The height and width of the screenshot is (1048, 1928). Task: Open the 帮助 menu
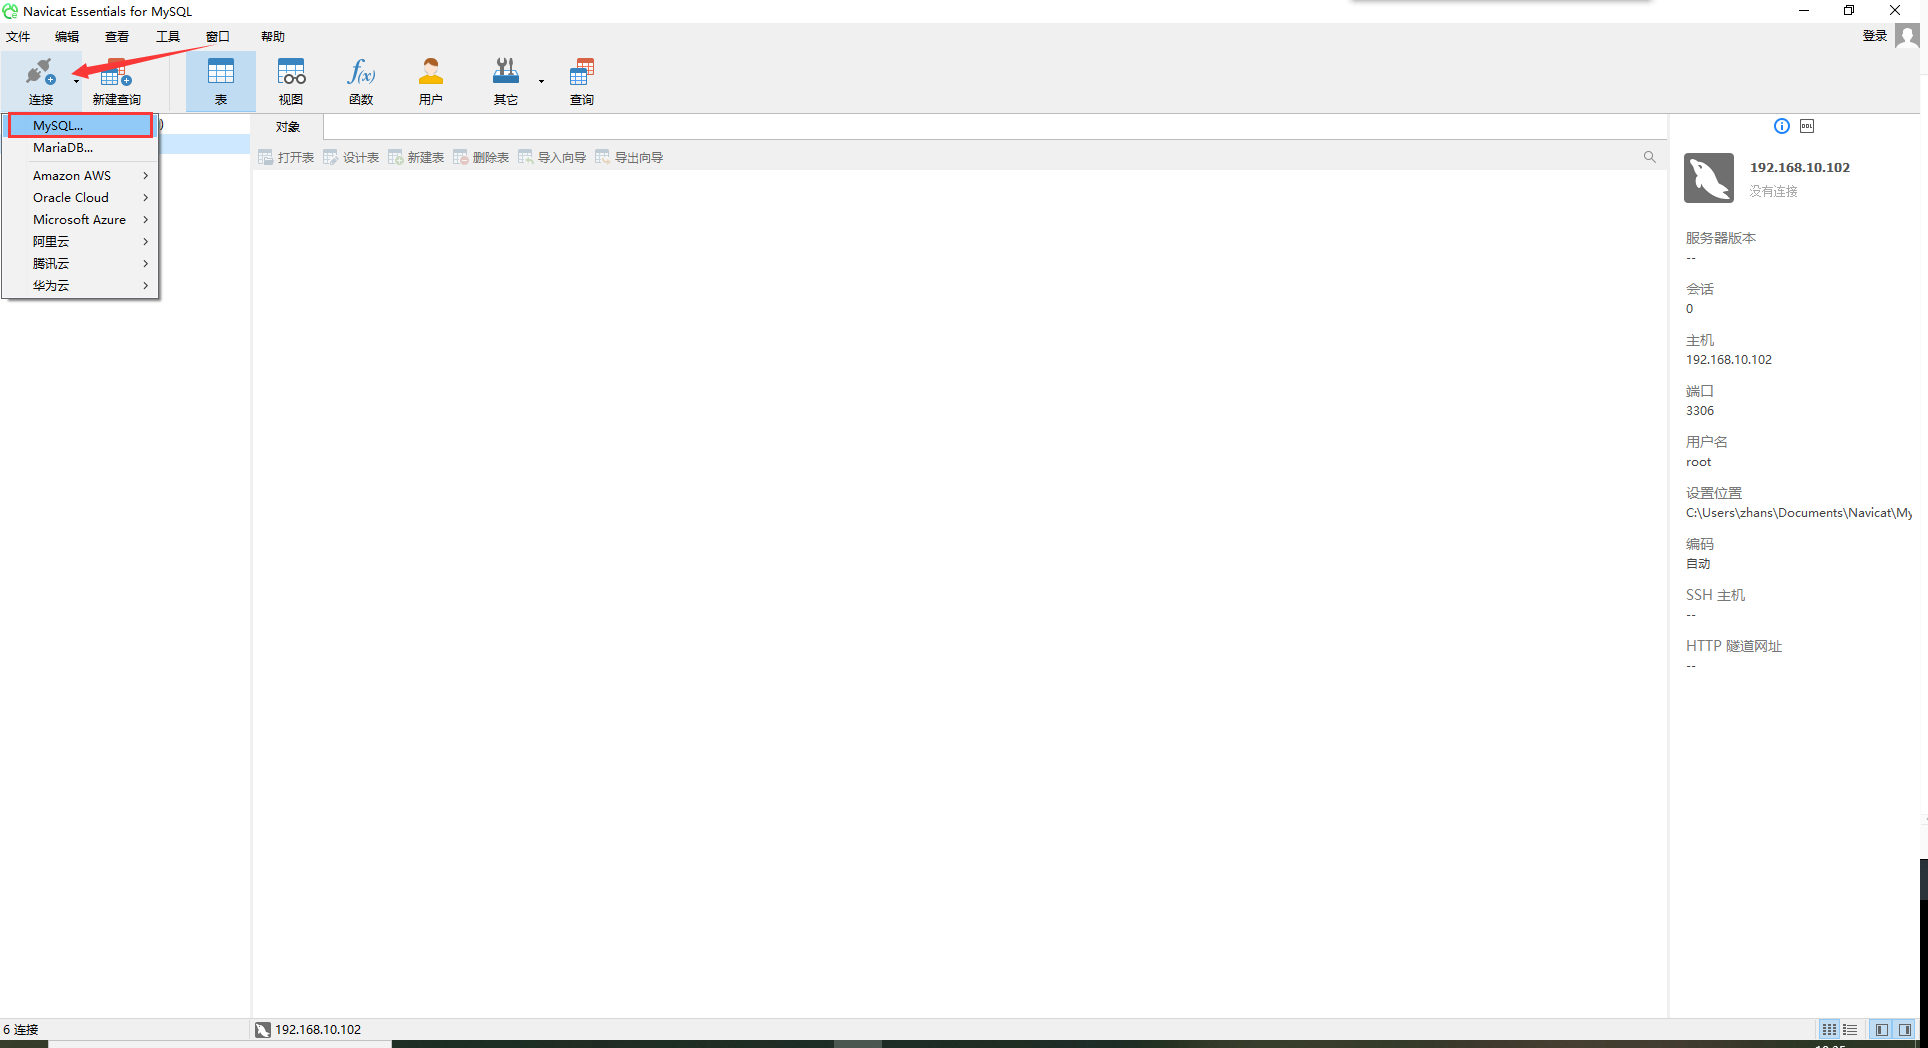click(x=273, y=36)
